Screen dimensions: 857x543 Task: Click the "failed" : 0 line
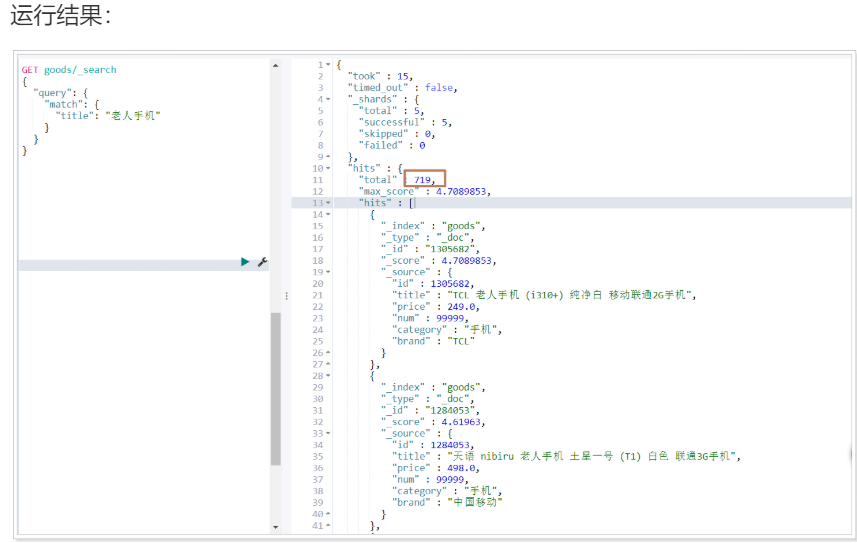[x=392, y=145]
